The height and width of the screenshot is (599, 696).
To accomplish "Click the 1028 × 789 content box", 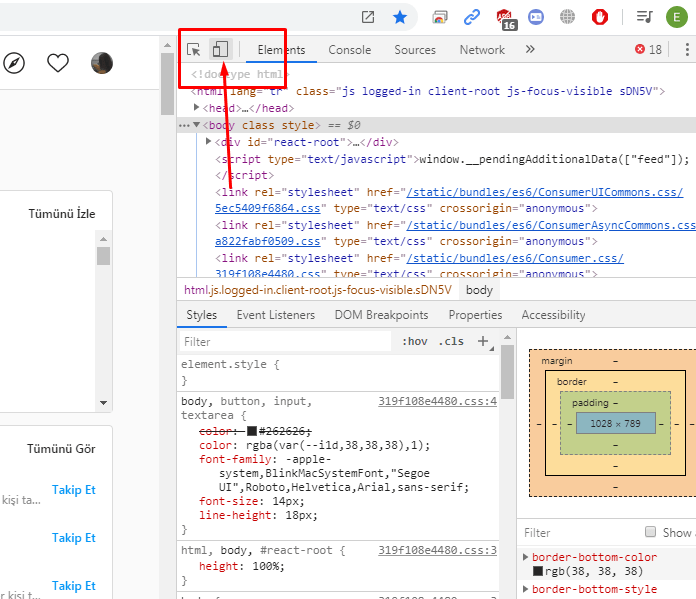I will click(615, 423).
